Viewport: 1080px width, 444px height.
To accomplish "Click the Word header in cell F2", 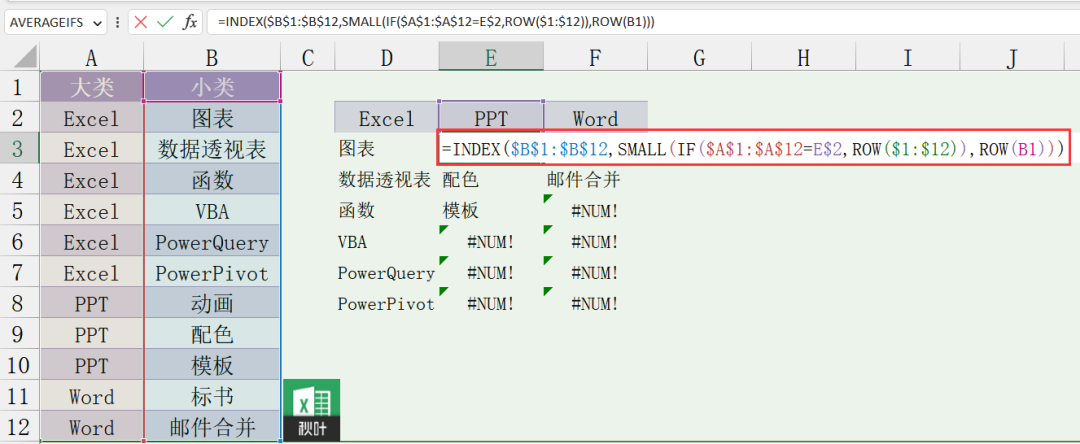I will (x=596, y=118).
